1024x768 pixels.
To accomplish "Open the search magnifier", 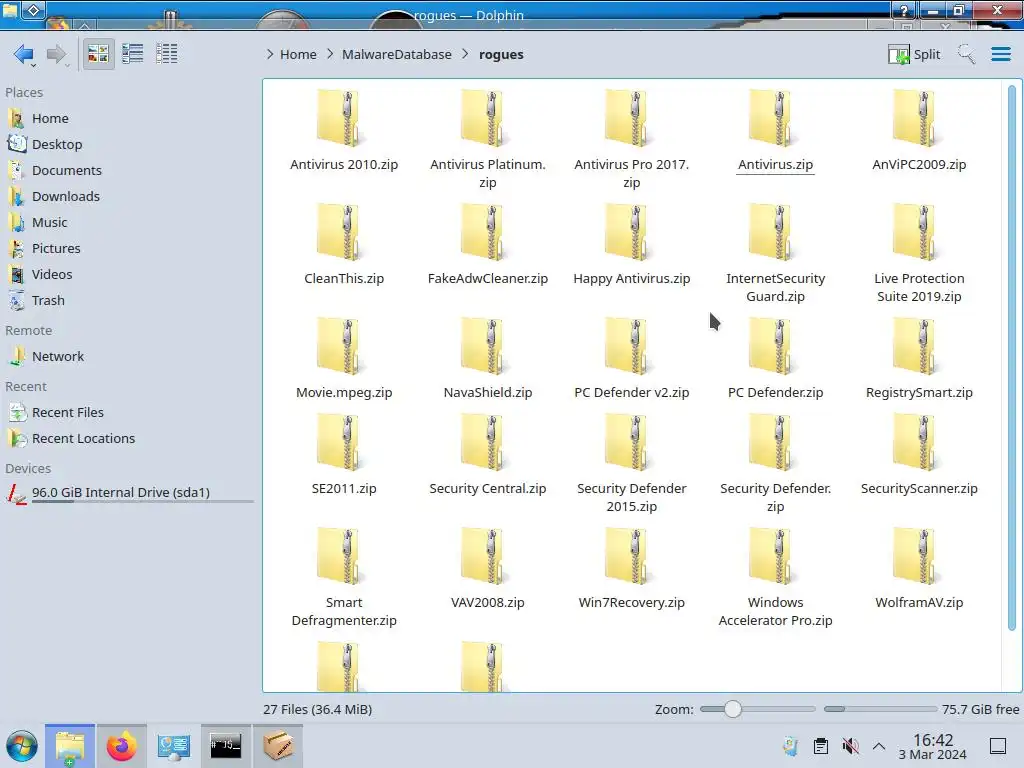I will [966, 54].
